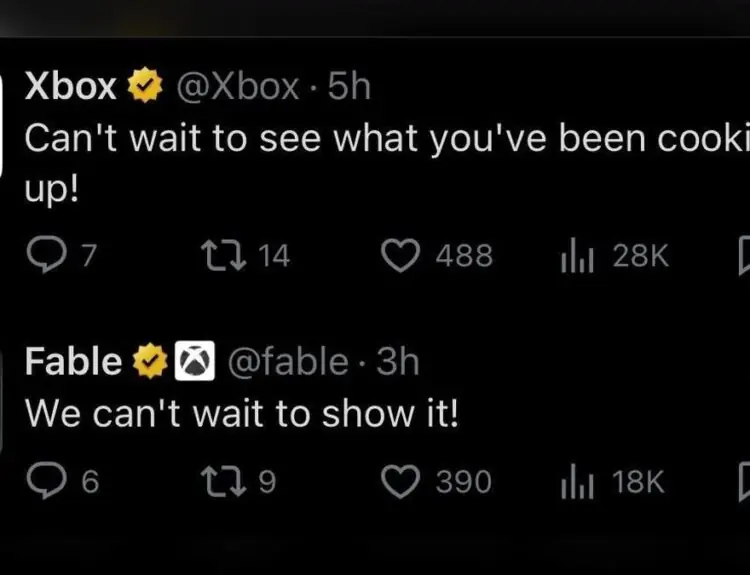The image size is (750, 575).
Task: Open the Fable tweet's 3h timestamp
Action: 398,361
